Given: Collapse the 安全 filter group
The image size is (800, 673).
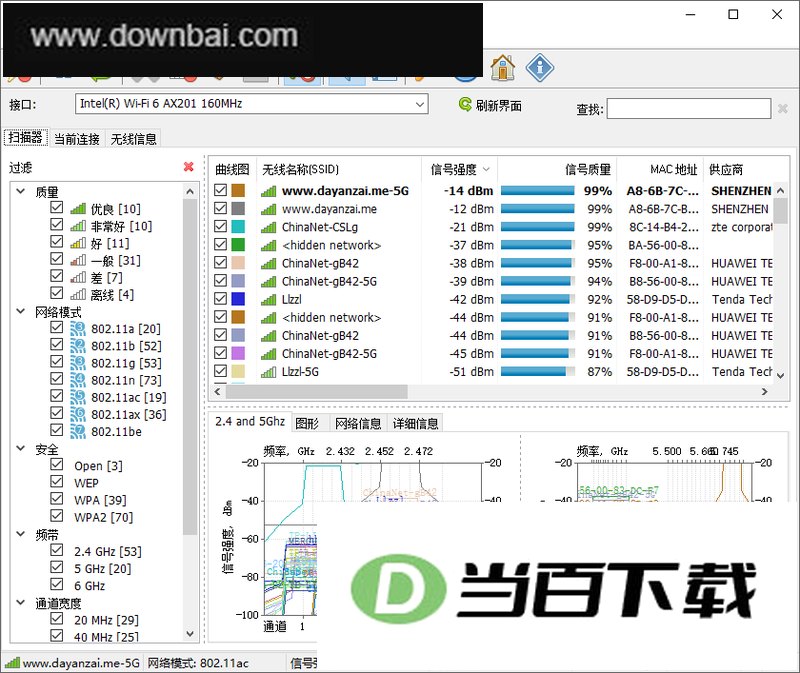Looking at the screenshot, I should click(21, 448).
